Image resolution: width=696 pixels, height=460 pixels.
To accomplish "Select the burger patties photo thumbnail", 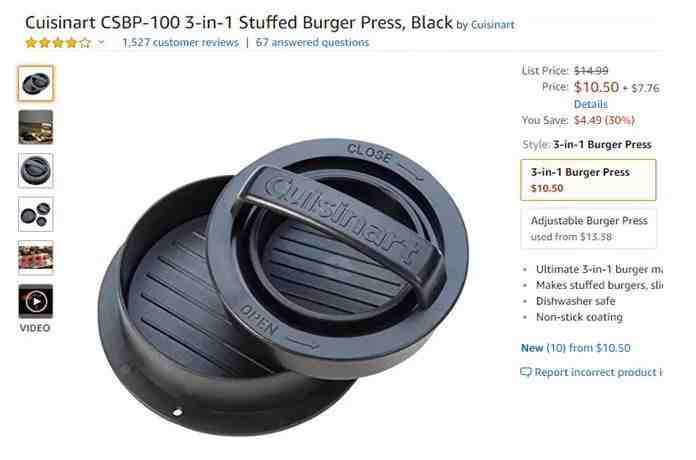I will (x=36, y=258).
